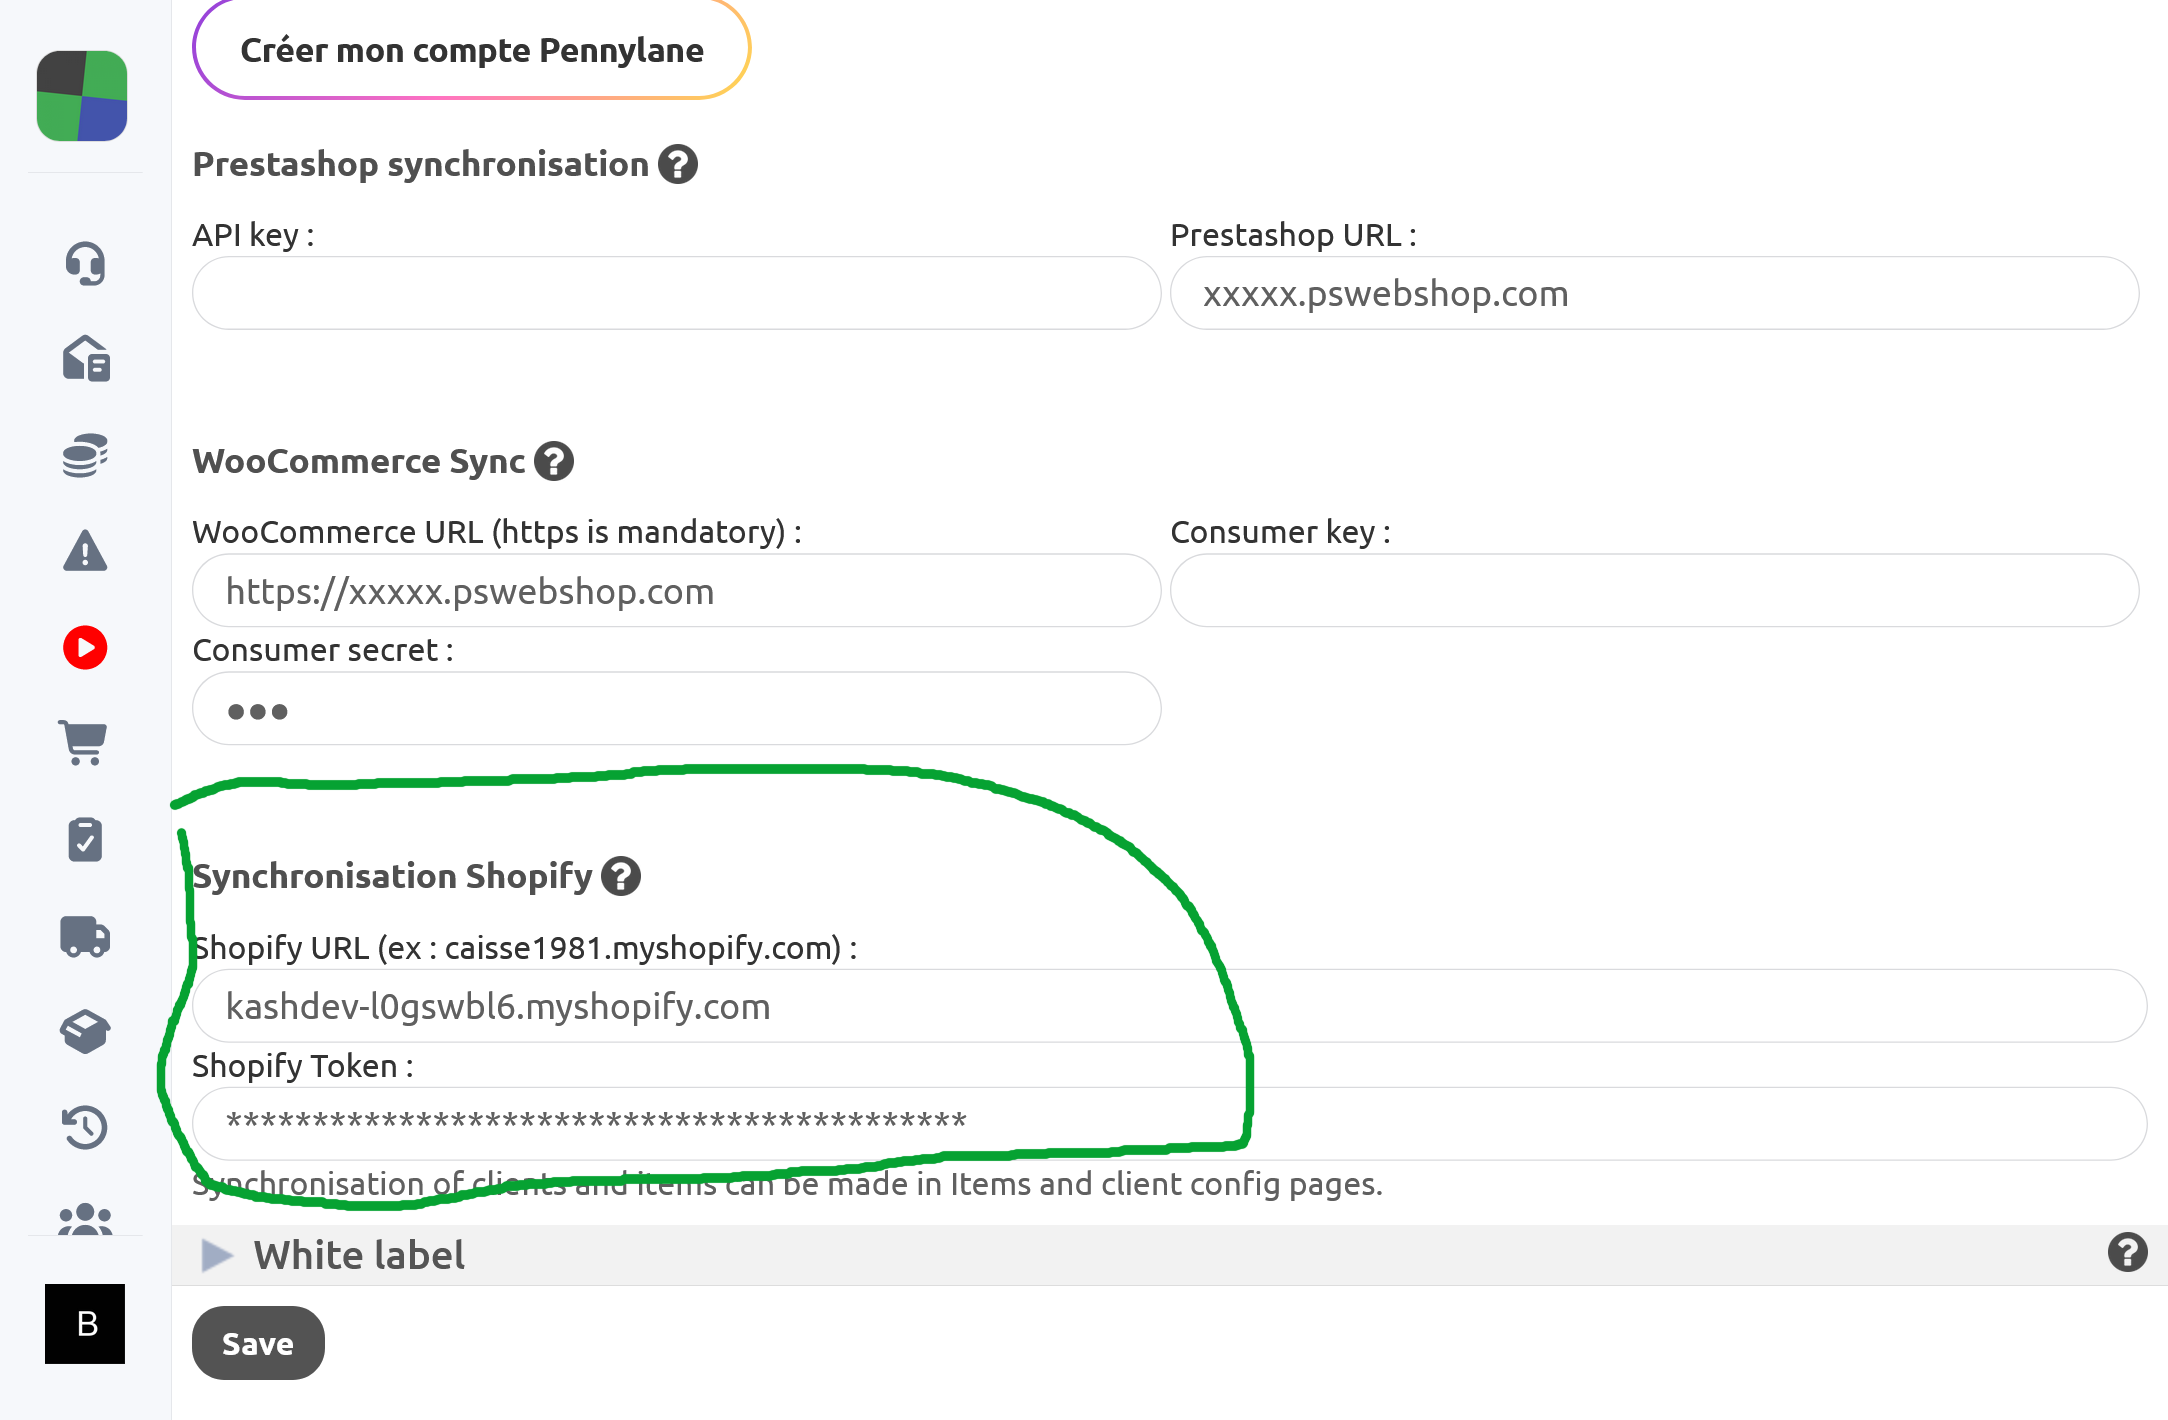Open the shopping cart icon
This screenshot has width=2168, height=1420.
click(83, 743)
